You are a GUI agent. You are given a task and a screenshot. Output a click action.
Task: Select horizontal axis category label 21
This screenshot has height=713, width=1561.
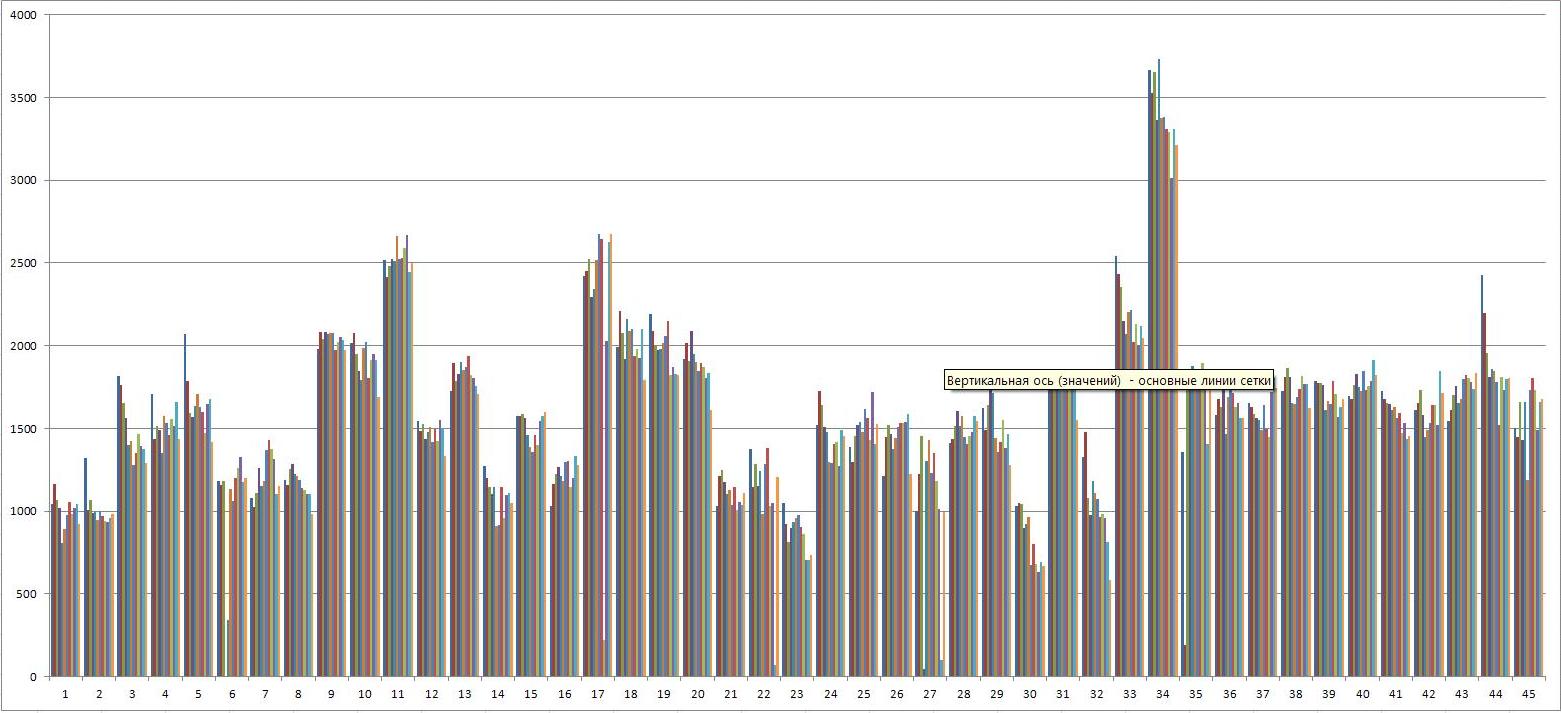coord(730,694)
